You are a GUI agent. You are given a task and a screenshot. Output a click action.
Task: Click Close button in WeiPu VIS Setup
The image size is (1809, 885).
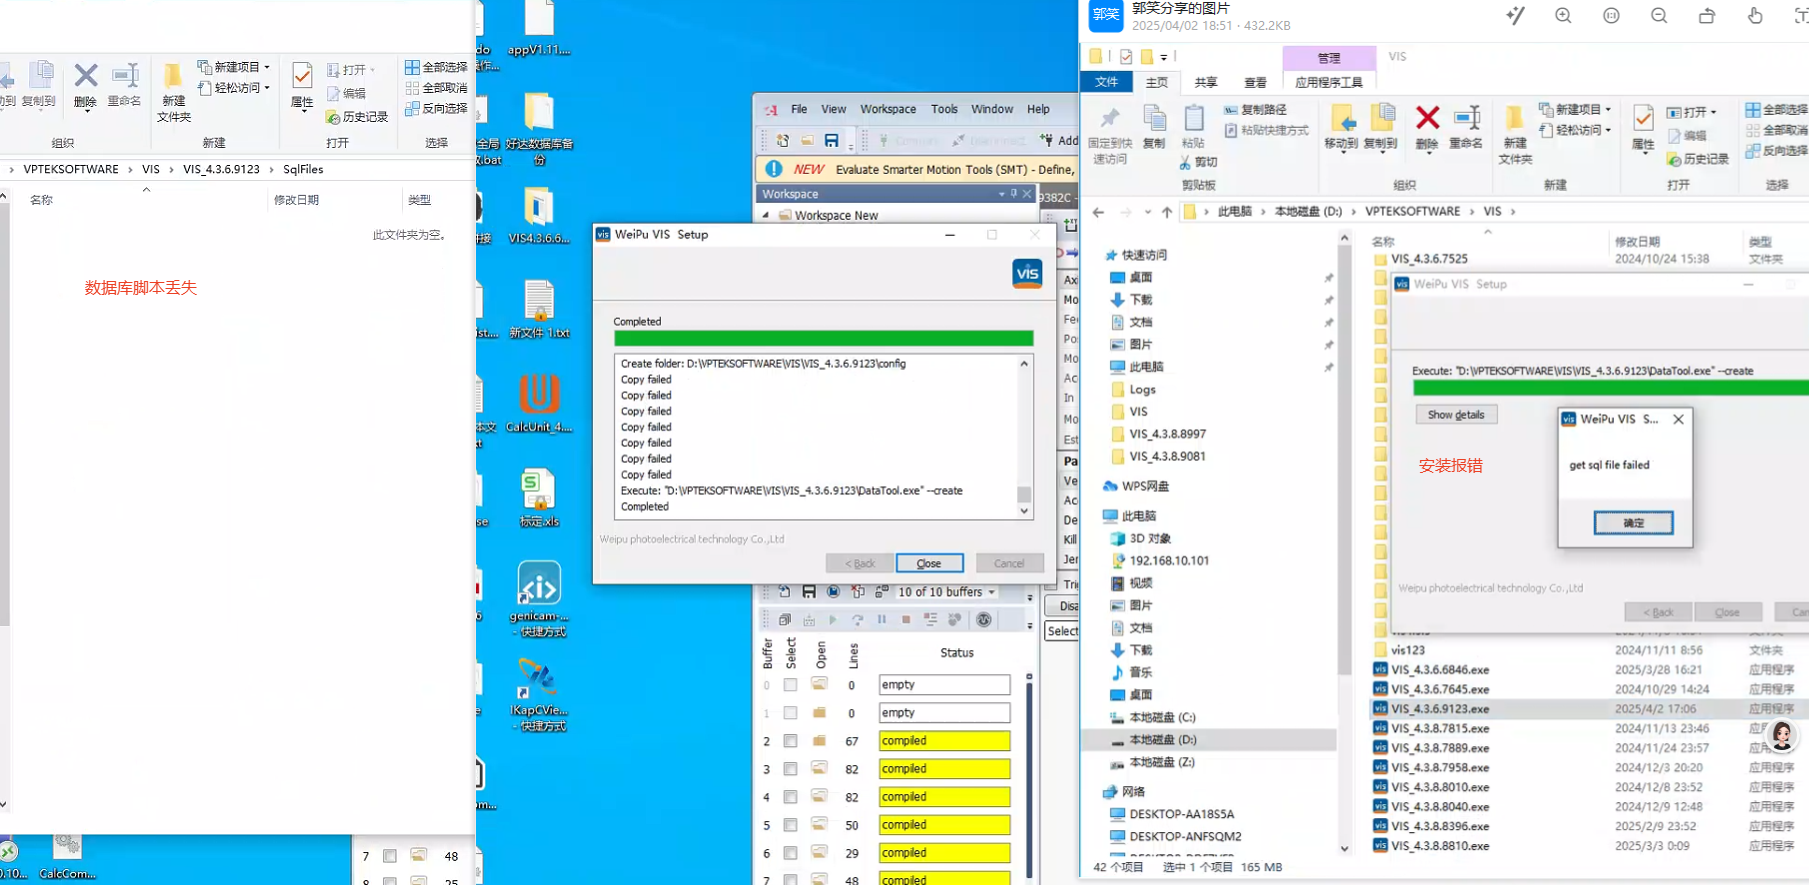click(x=930, y=563)
